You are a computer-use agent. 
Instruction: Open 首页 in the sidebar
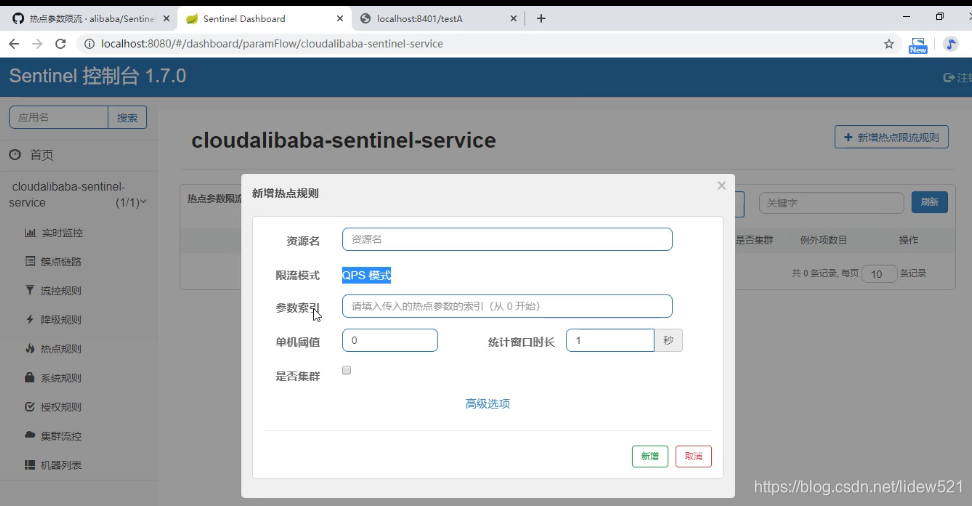tap(42, 155)
